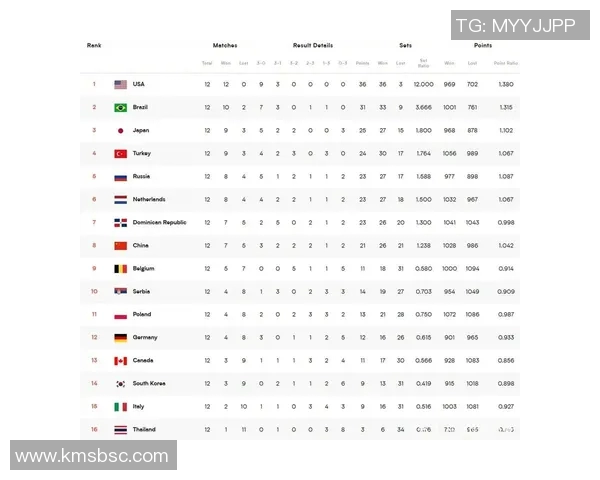The image size is (600, 480).
Task: Select the Serbia team name
Action: click(141, 291)
